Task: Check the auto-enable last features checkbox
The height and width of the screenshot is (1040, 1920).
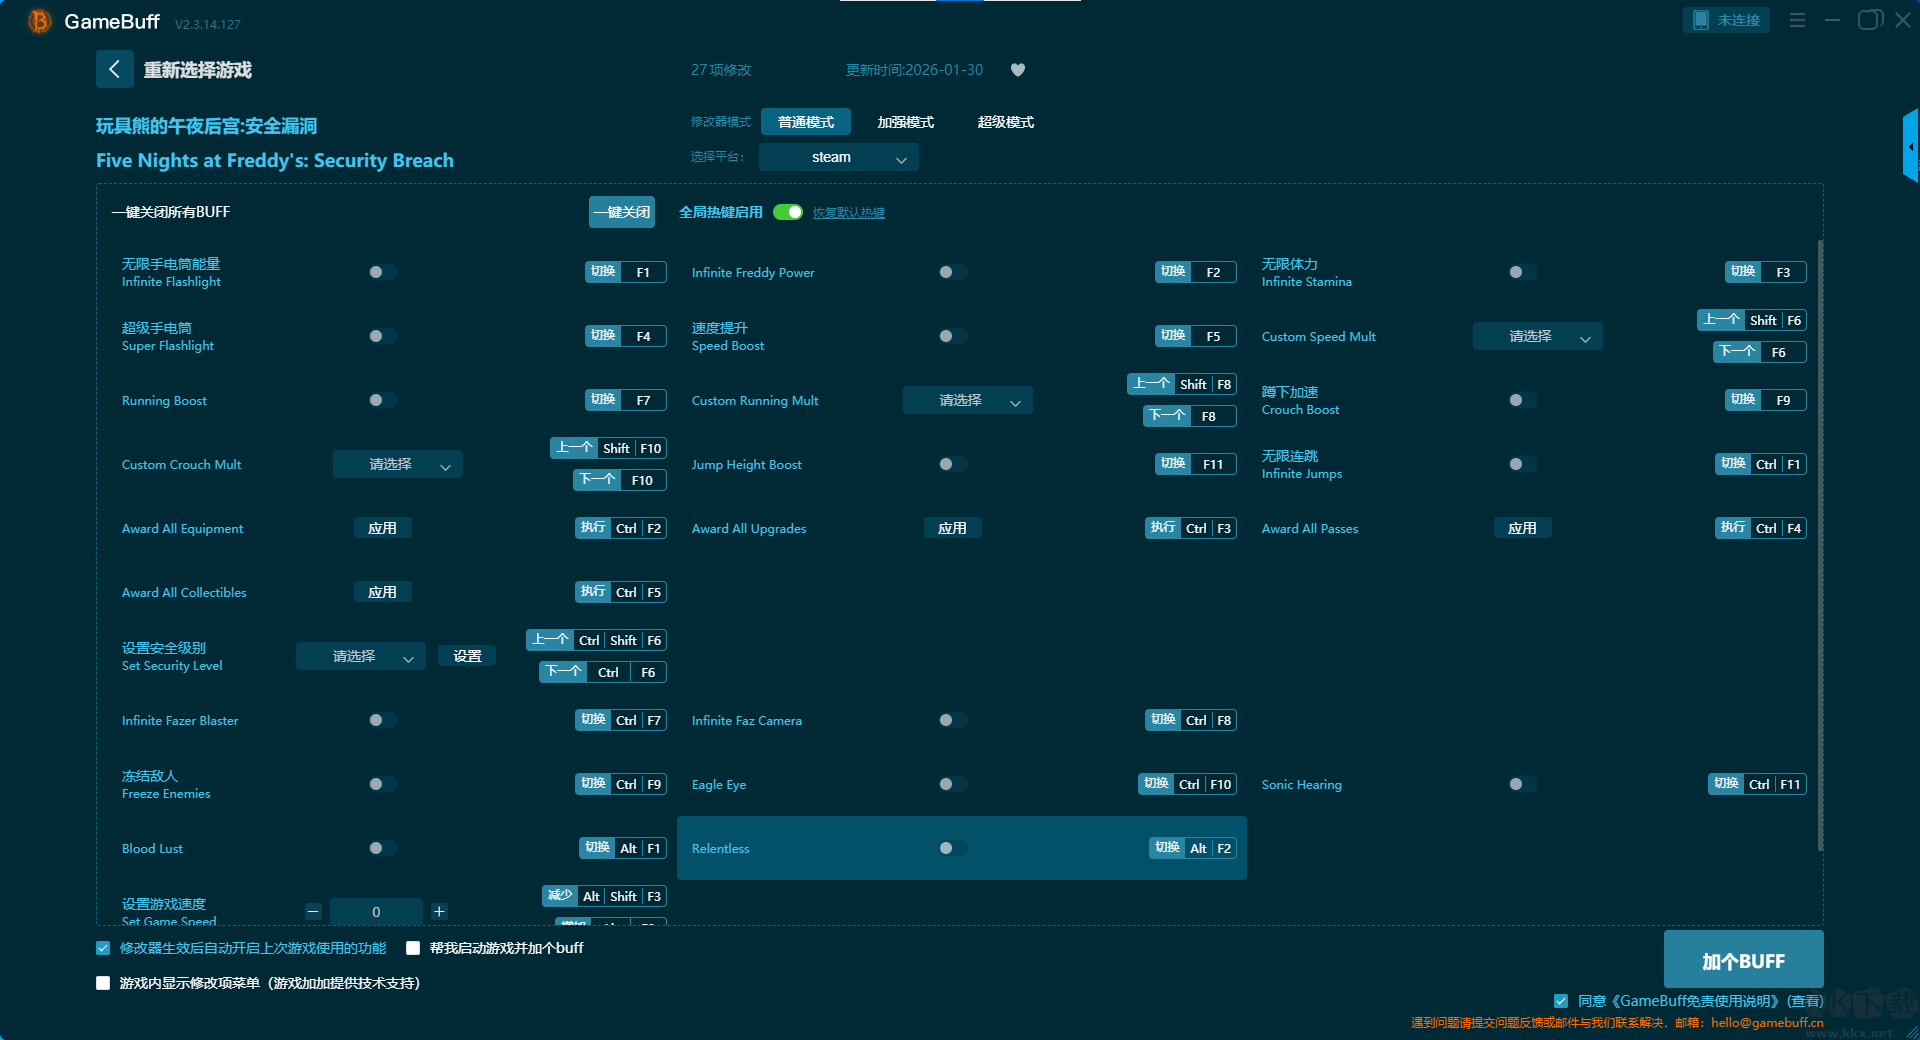Action: tap(103, 948)
